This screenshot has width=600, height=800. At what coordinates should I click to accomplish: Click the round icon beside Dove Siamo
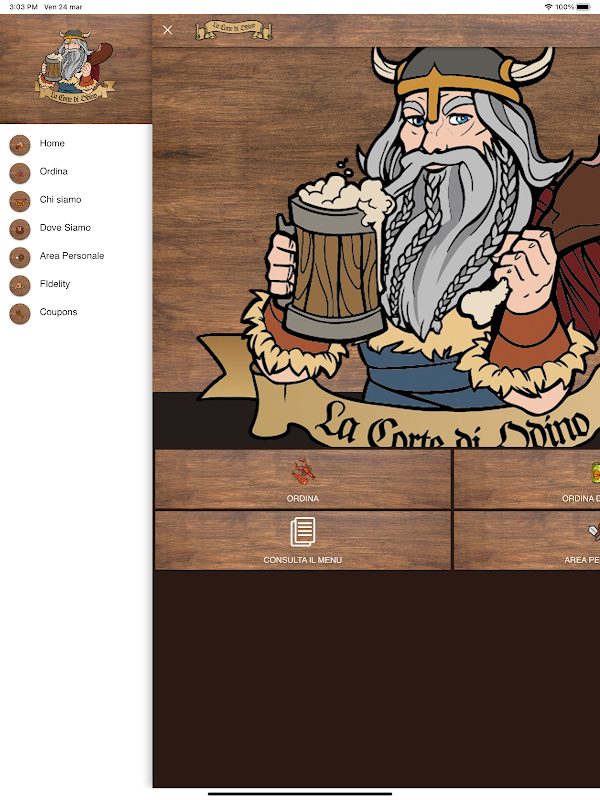[x=20, y=229]
